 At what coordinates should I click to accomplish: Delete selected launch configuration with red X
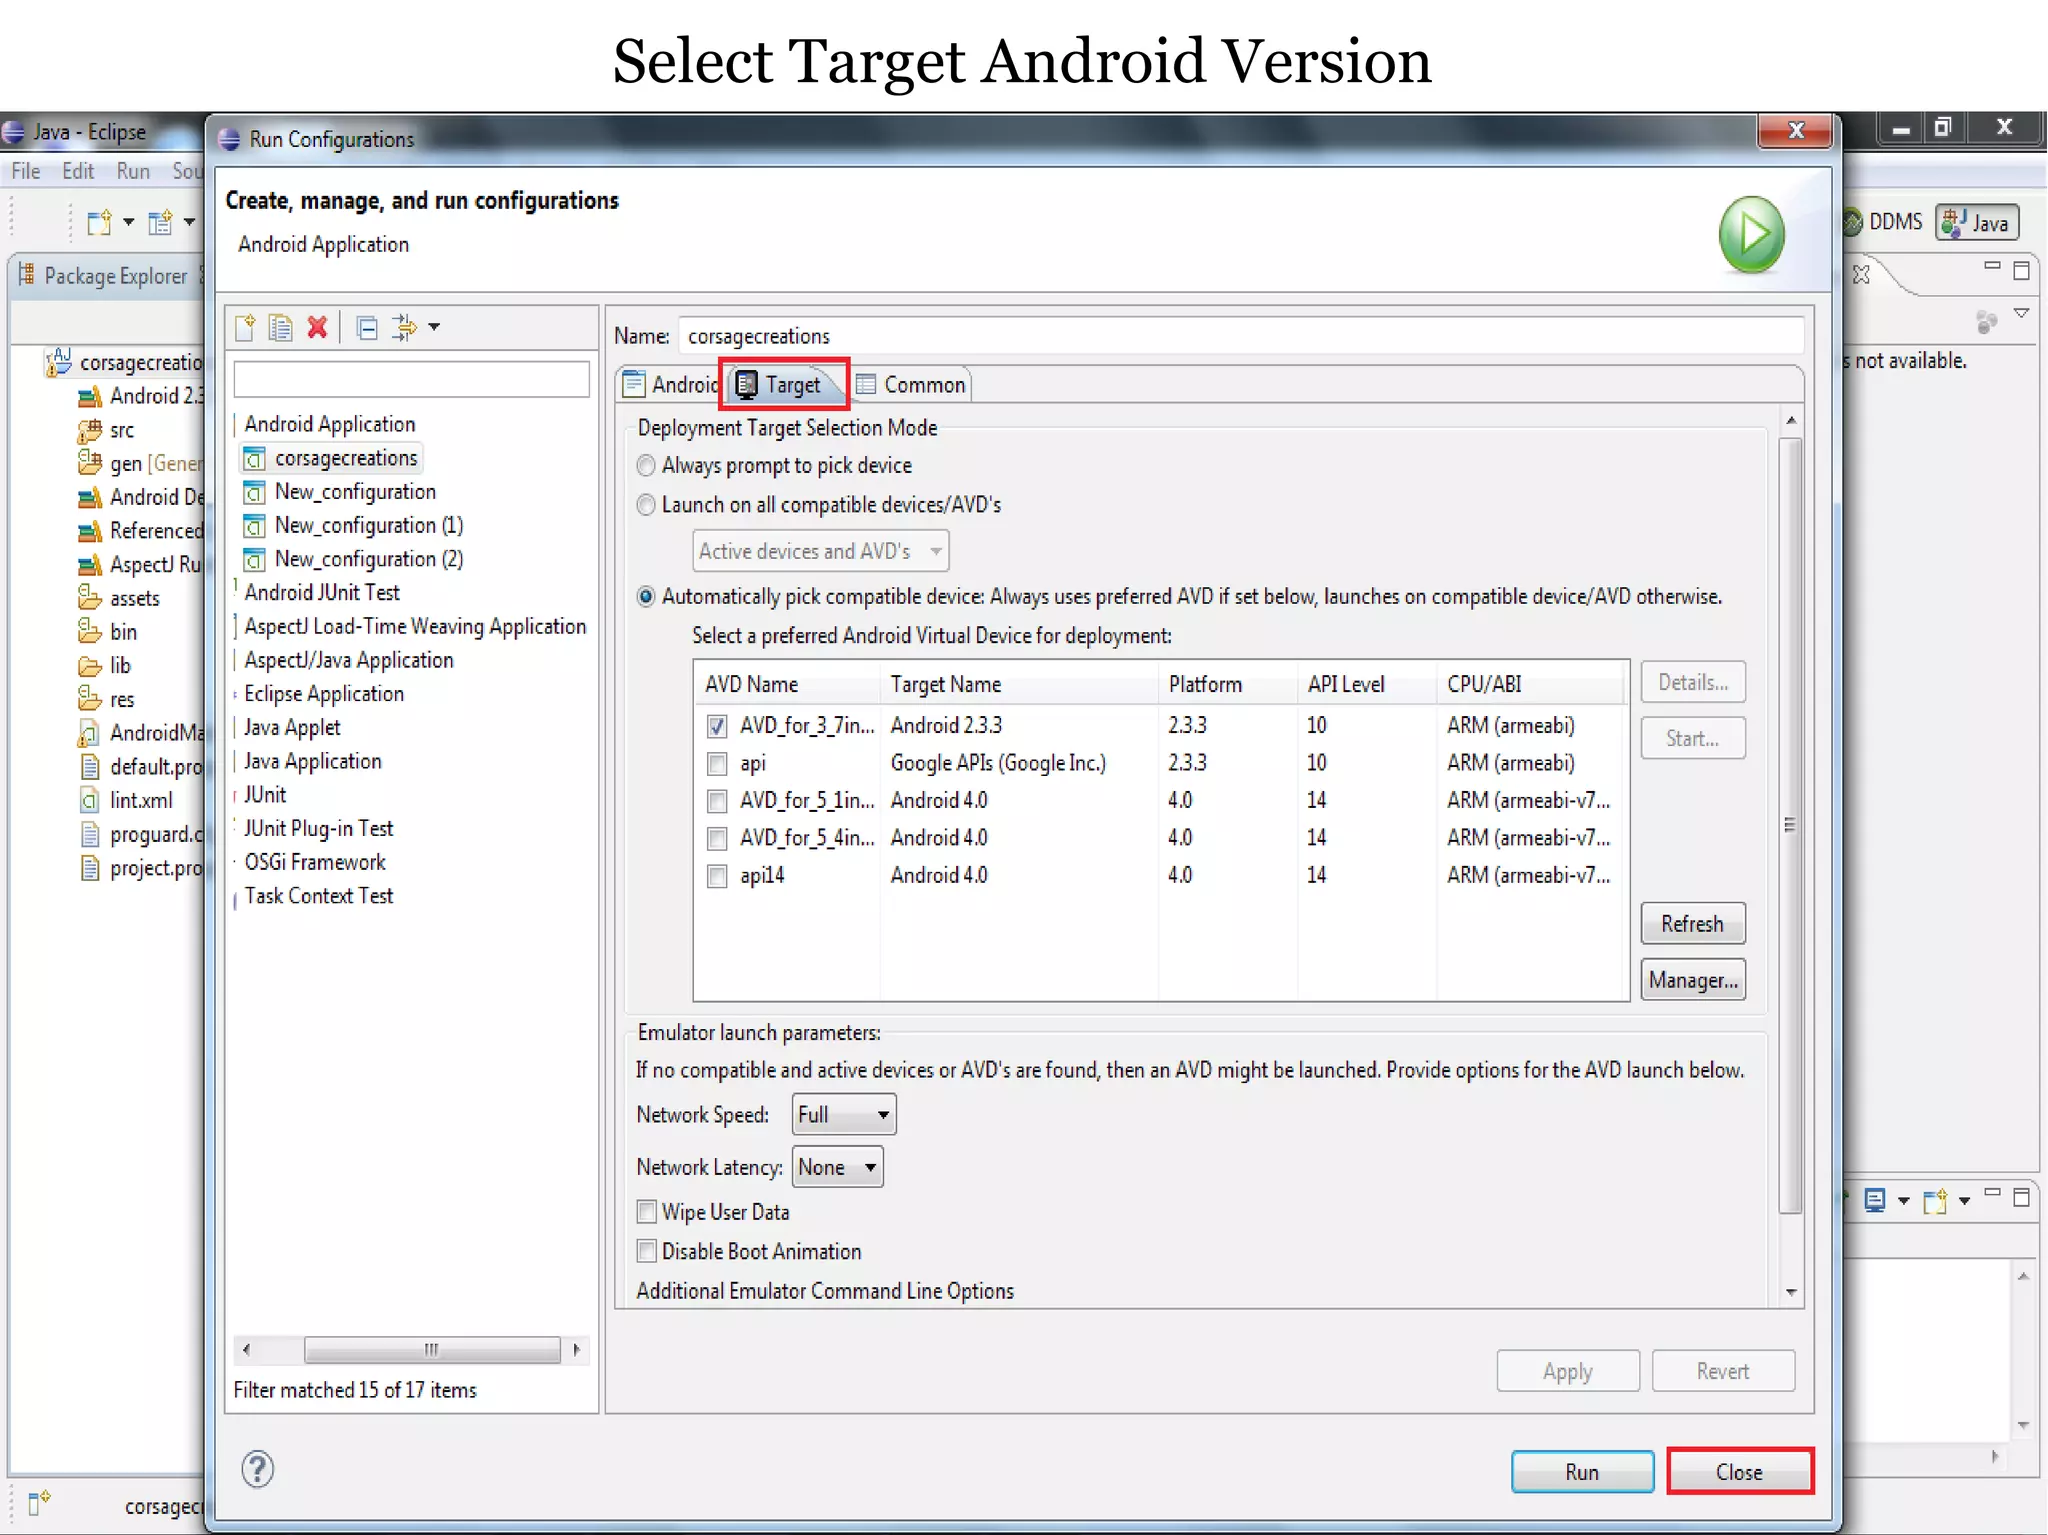click(x=317, y=327)
